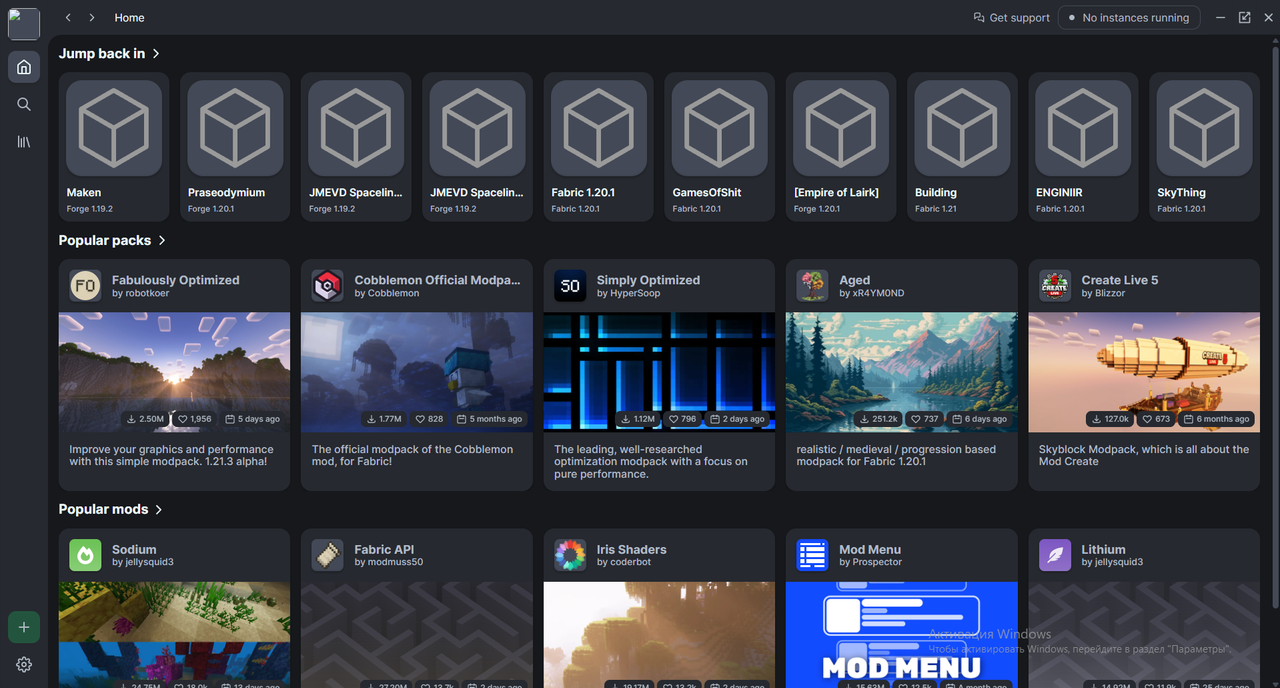The width and height of the screenshot is (1280, 688).
Task: Click the Maken instance cube icon
Action: [x=114, y=128]
